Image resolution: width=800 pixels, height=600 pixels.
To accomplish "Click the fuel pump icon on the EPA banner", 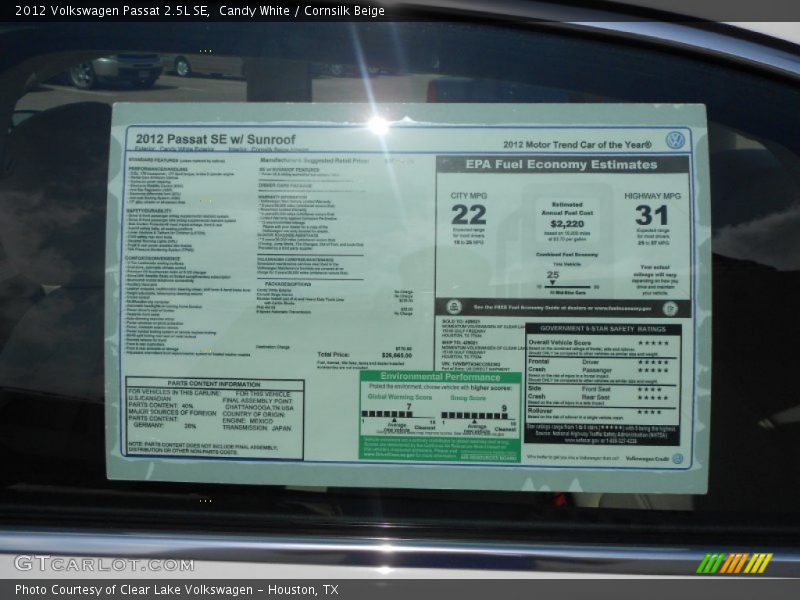I will pyautogui.click(x=454, y=305).
